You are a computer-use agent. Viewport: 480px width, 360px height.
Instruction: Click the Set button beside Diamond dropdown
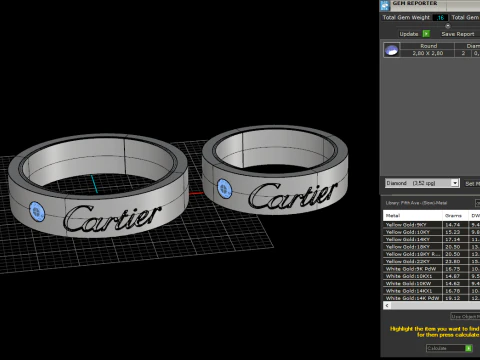pos(472,184)
